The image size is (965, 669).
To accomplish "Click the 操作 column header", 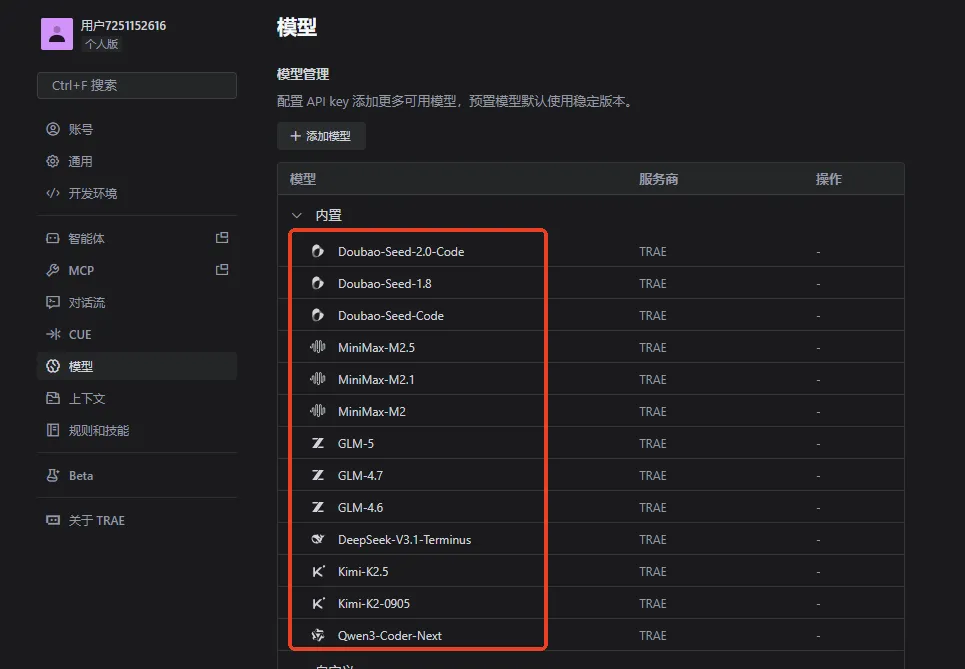I will point(828,179).
